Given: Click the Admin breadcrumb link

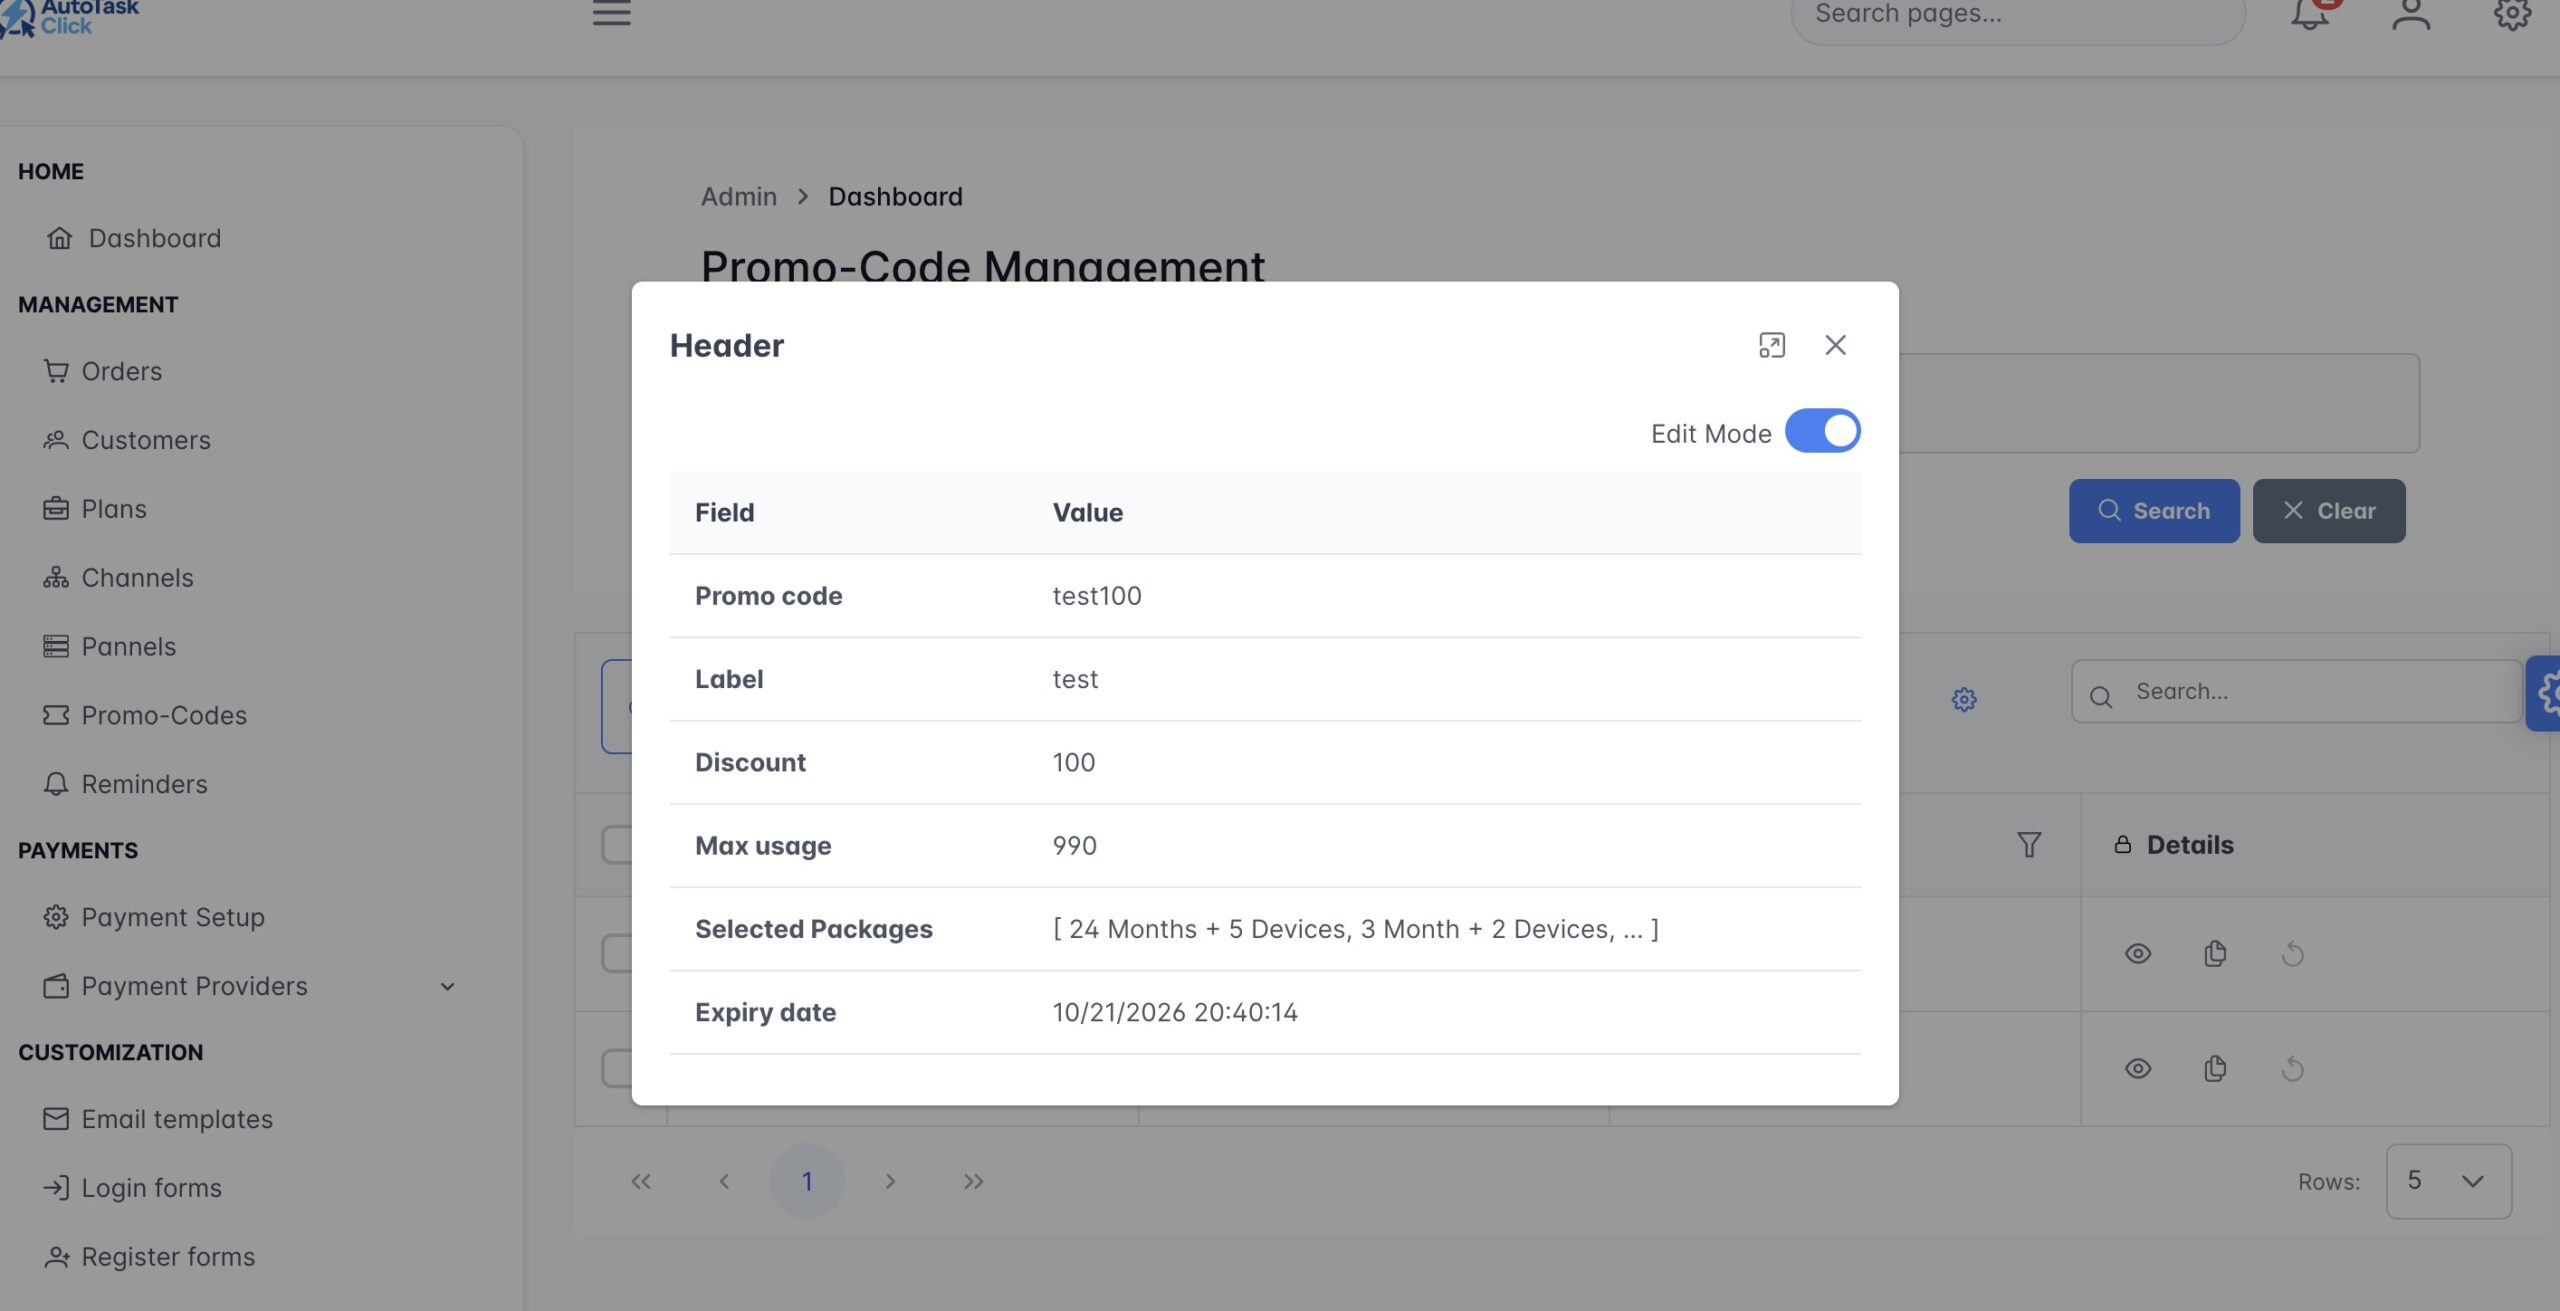Looking at the screenshot, I should [x=739, y=197].
